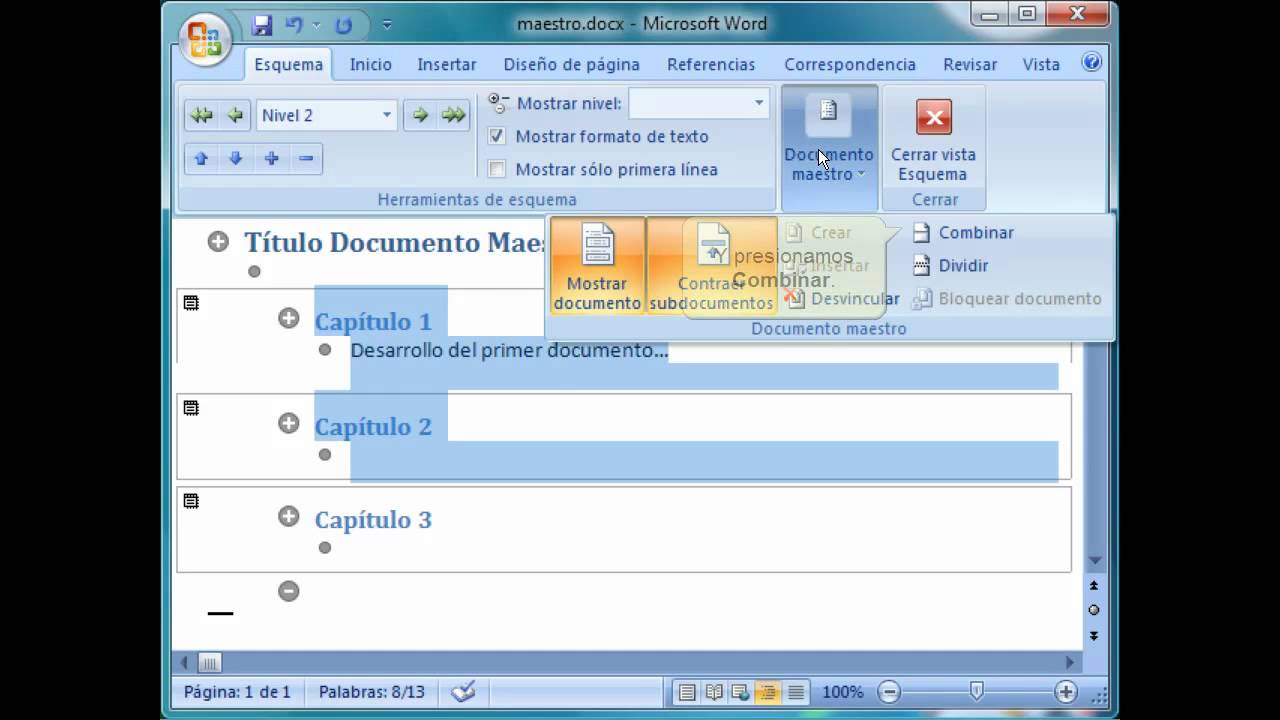The width and height of the screenshot is (1280, 720).
Task: Open the Insertar ribbon tab
Action: pyautogui.click(x=446, y=64)
